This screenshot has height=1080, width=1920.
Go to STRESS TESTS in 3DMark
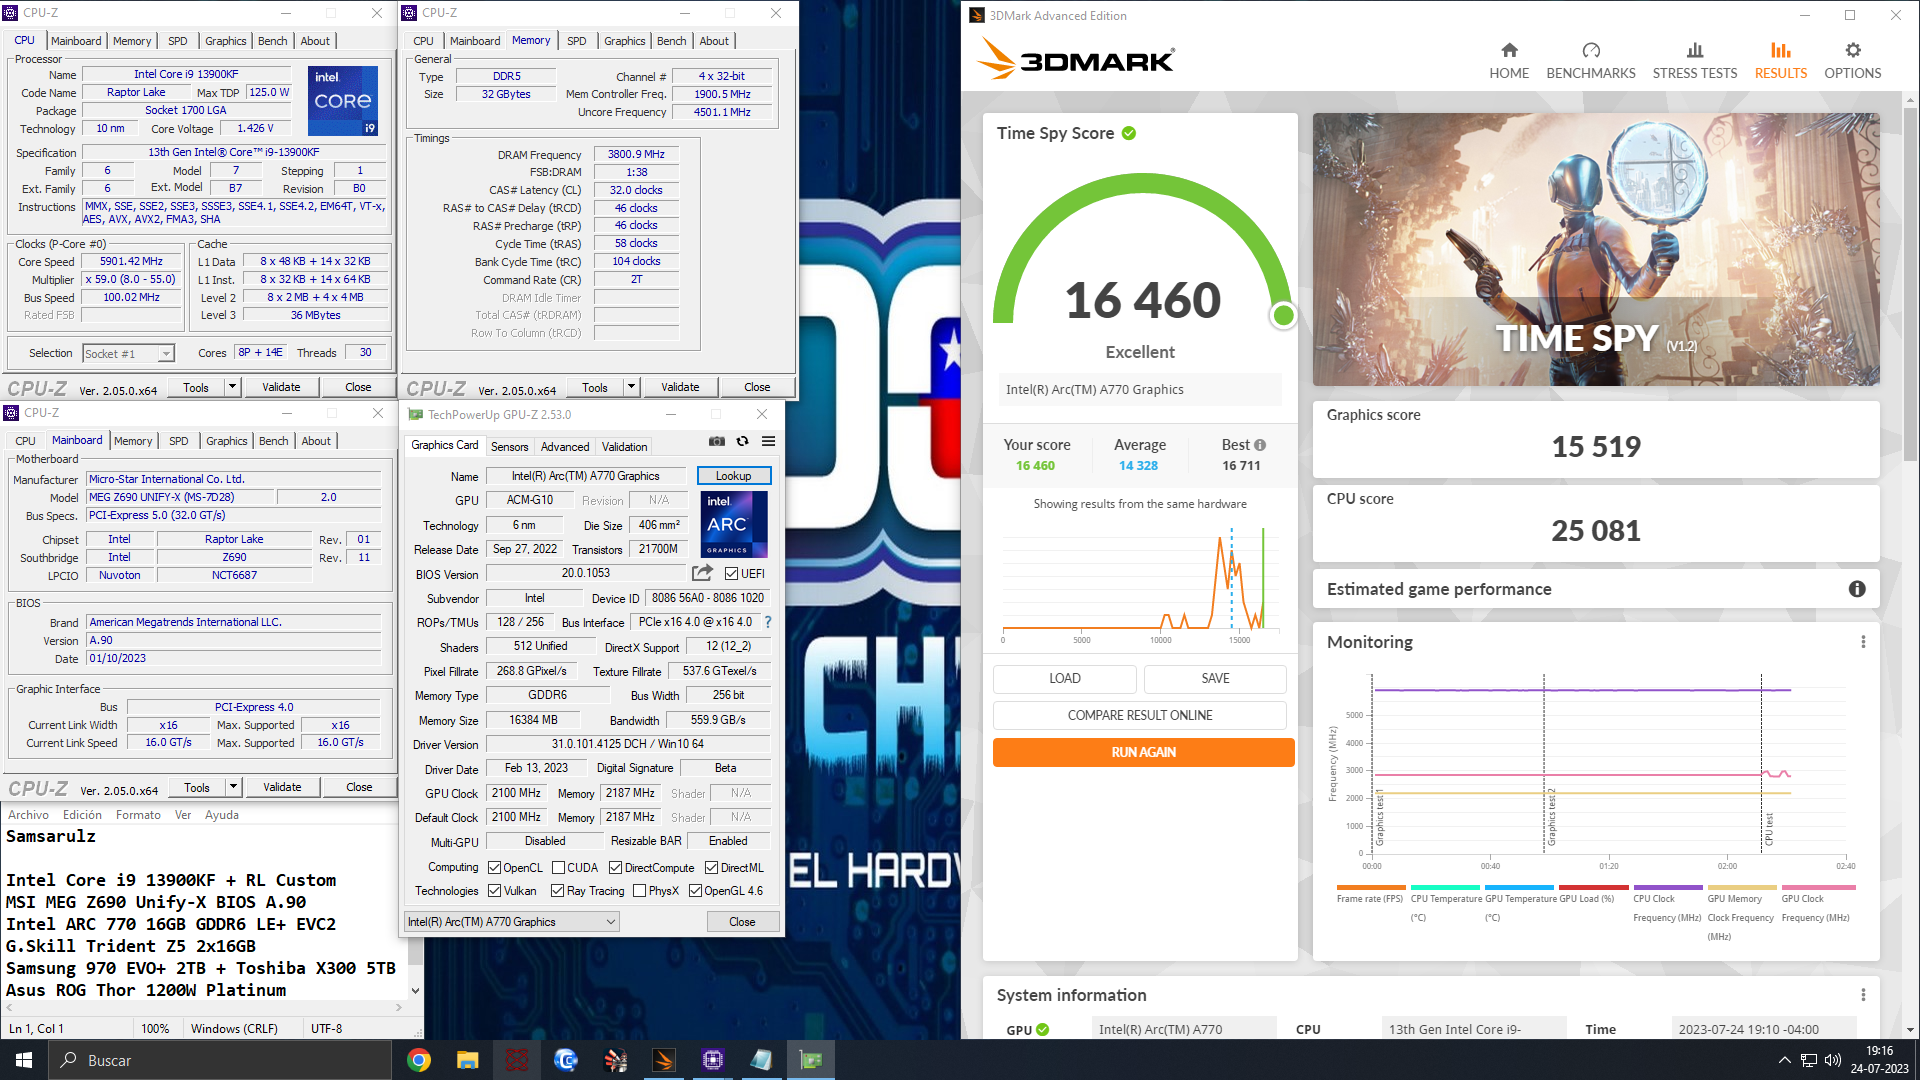[x=1694, y=60]
